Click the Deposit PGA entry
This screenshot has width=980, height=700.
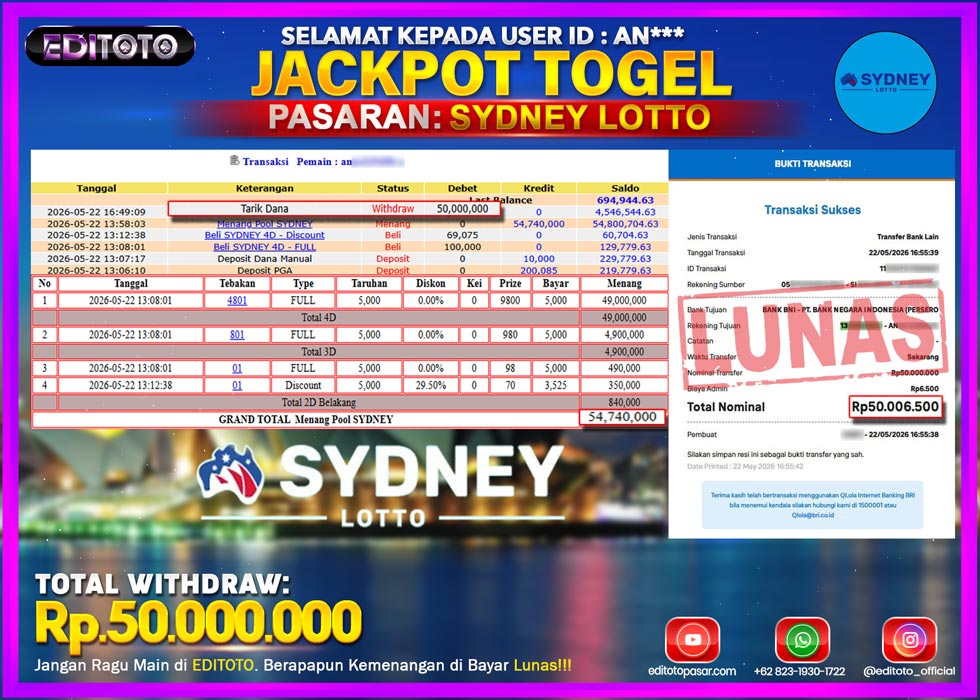[x=264, y=271]
